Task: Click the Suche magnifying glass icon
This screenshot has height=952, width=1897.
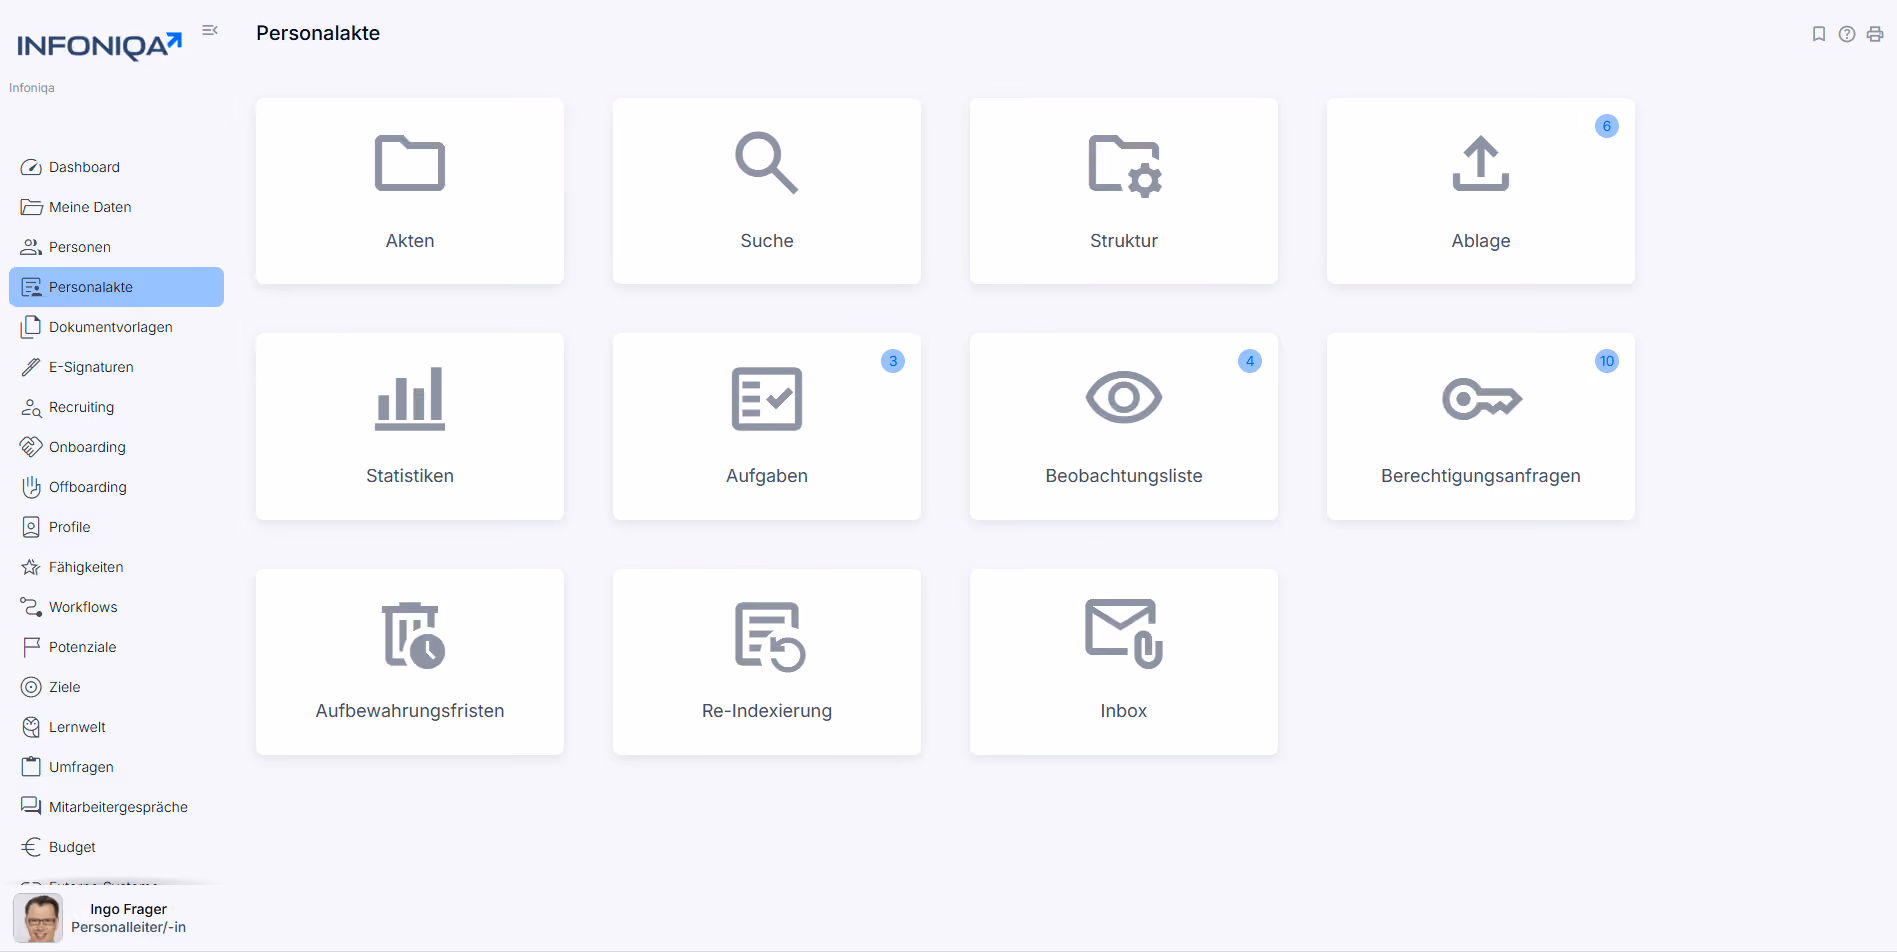Action: click(x=767, y=163)
